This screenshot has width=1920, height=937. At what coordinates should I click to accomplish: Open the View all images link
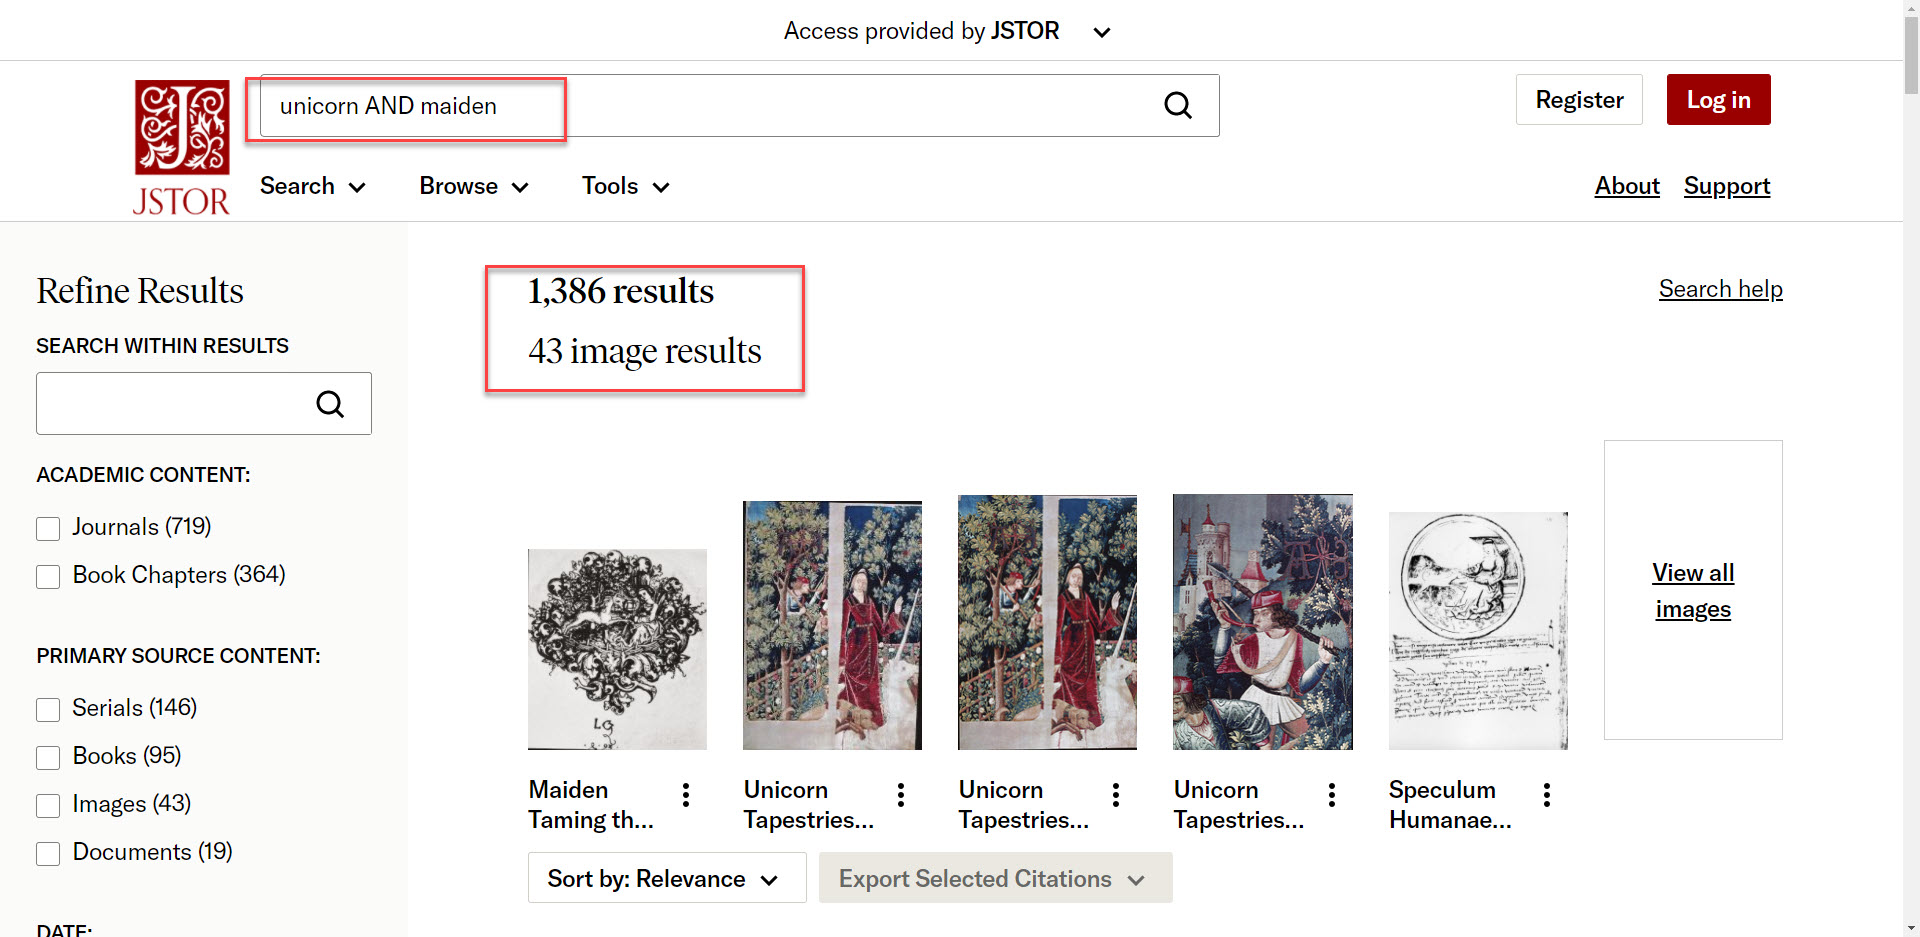pyautogui.click(x=1692, y=590)
